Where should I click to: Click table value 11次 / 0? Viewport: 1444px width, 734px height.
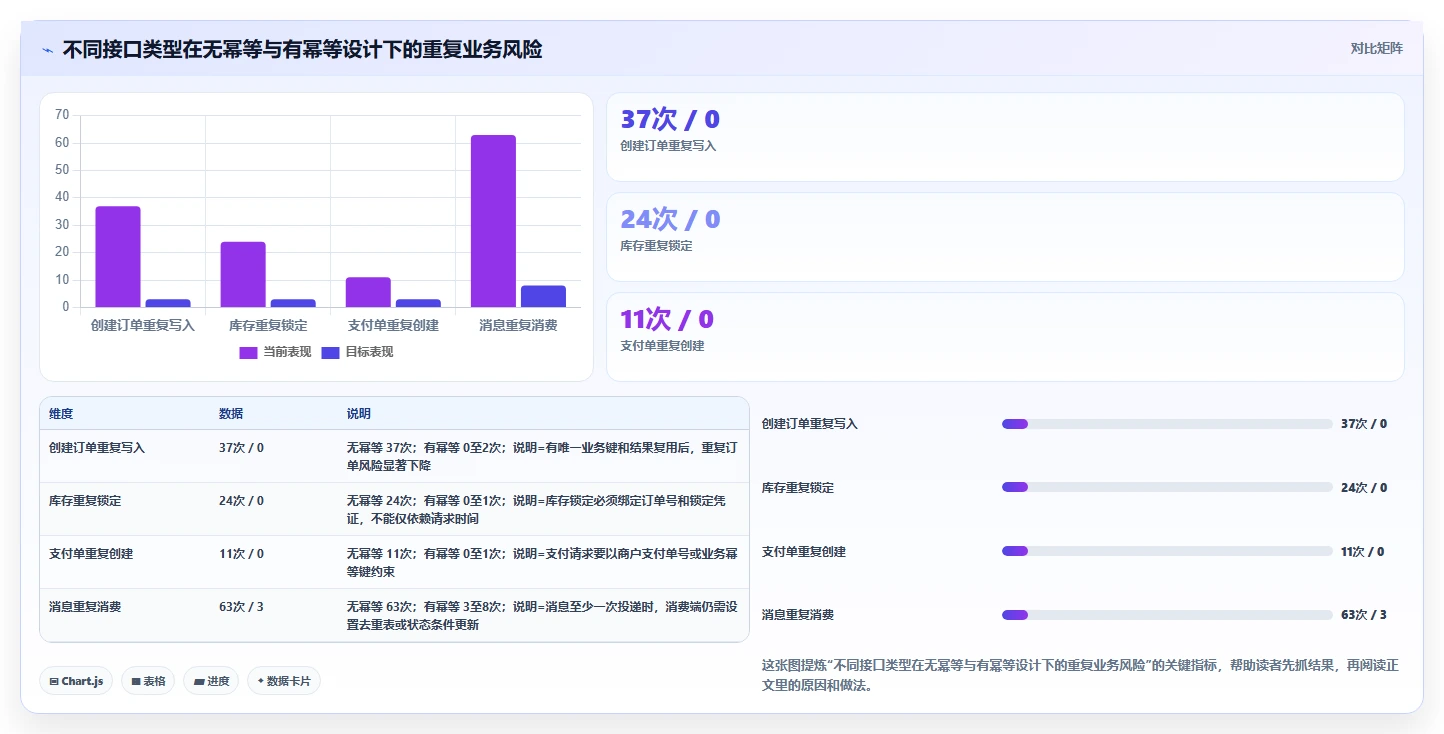coord(241,554)
